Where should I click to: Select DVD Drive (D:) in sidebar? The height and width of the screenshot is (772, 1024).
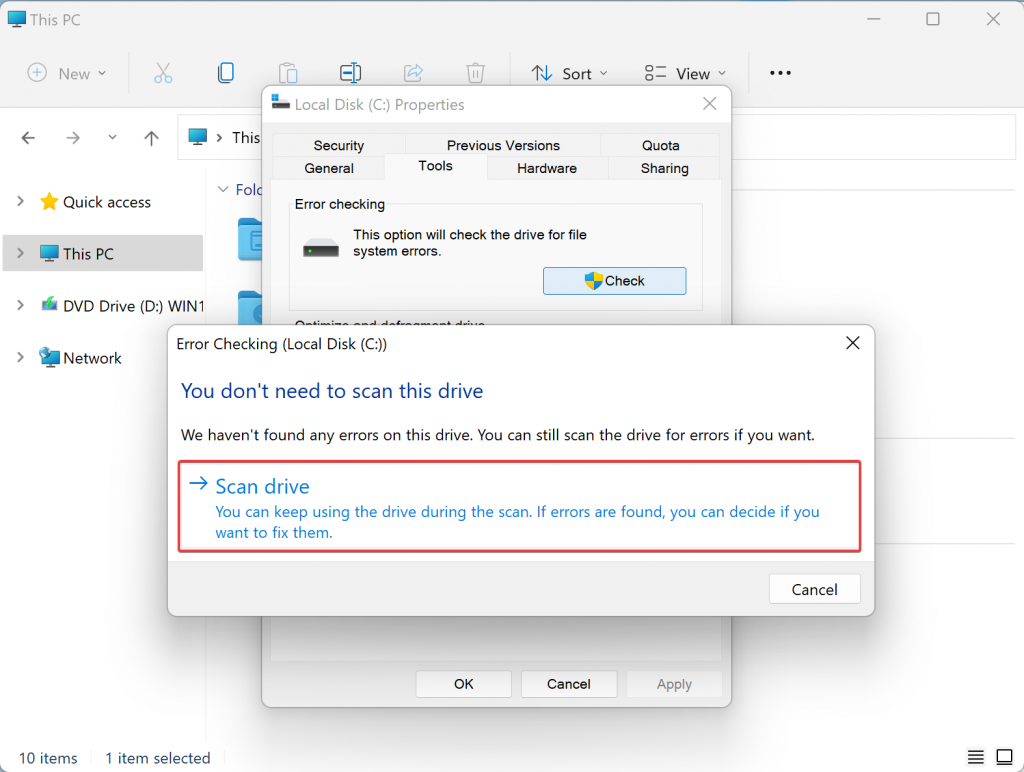(x=123, y=306)
